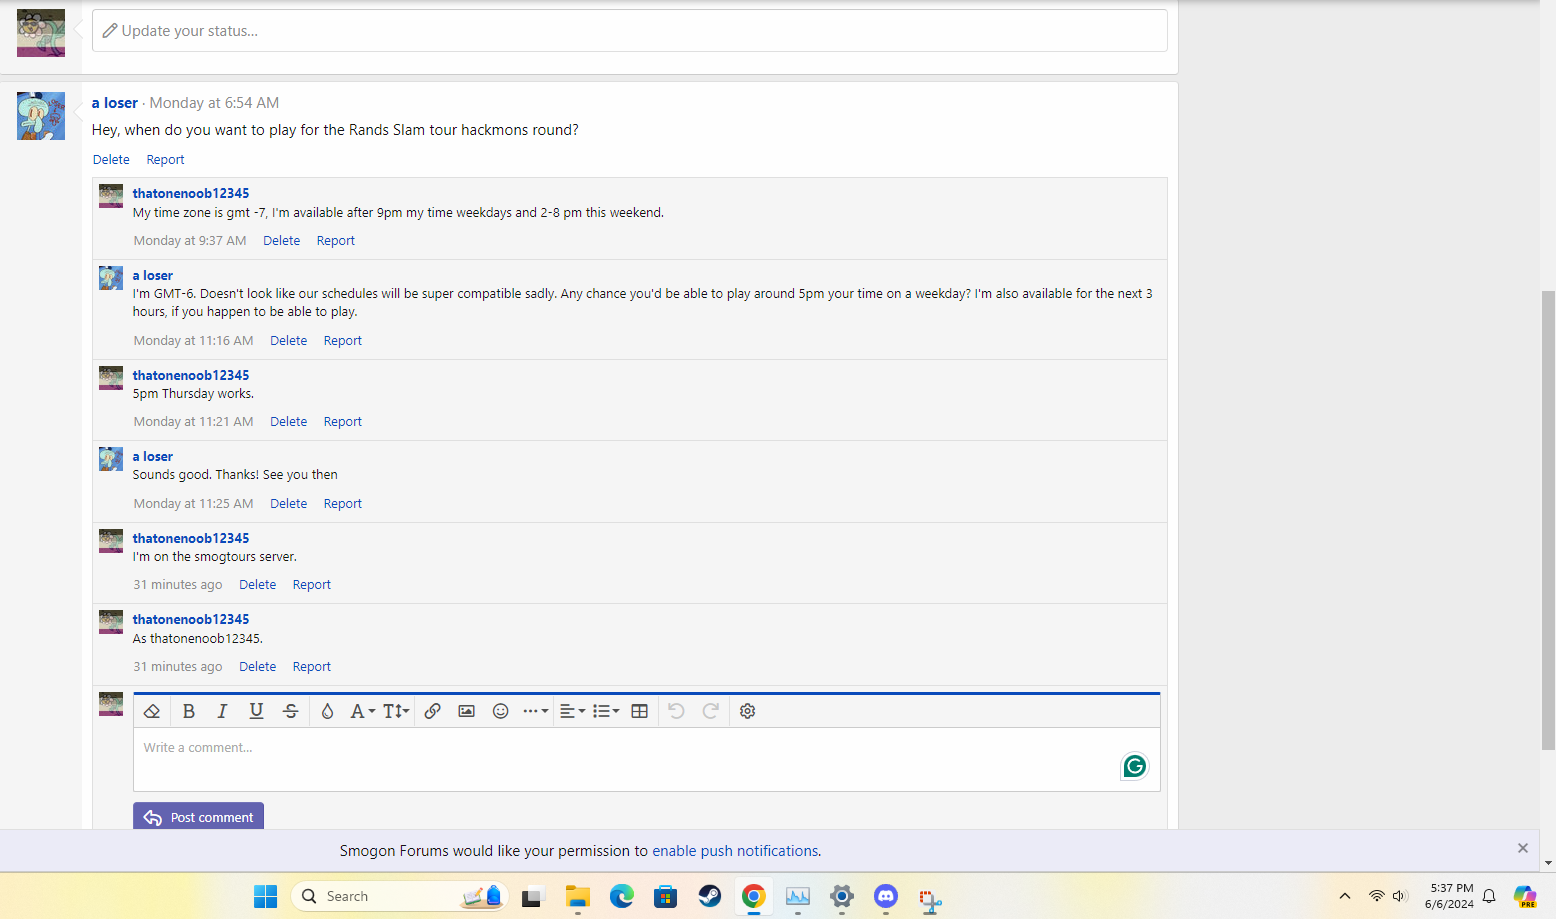Image resolution: width=1556 pixels, height=919 pixels.
Task: Open the text alignment dropdown
Action: [x=572, y=711]
